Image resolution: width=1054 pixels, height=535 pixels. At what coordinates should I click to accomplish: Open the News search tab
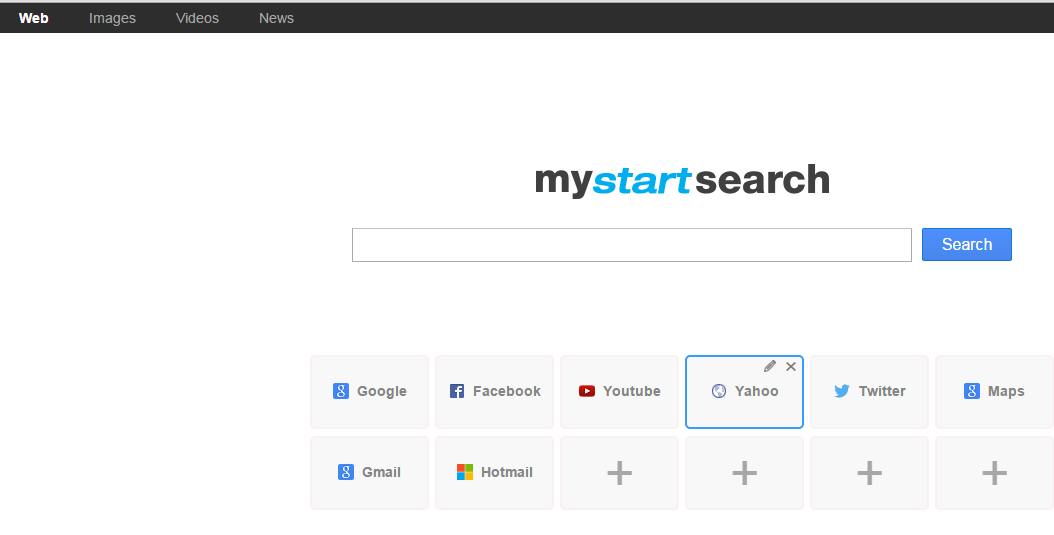[x=276, y=18]
